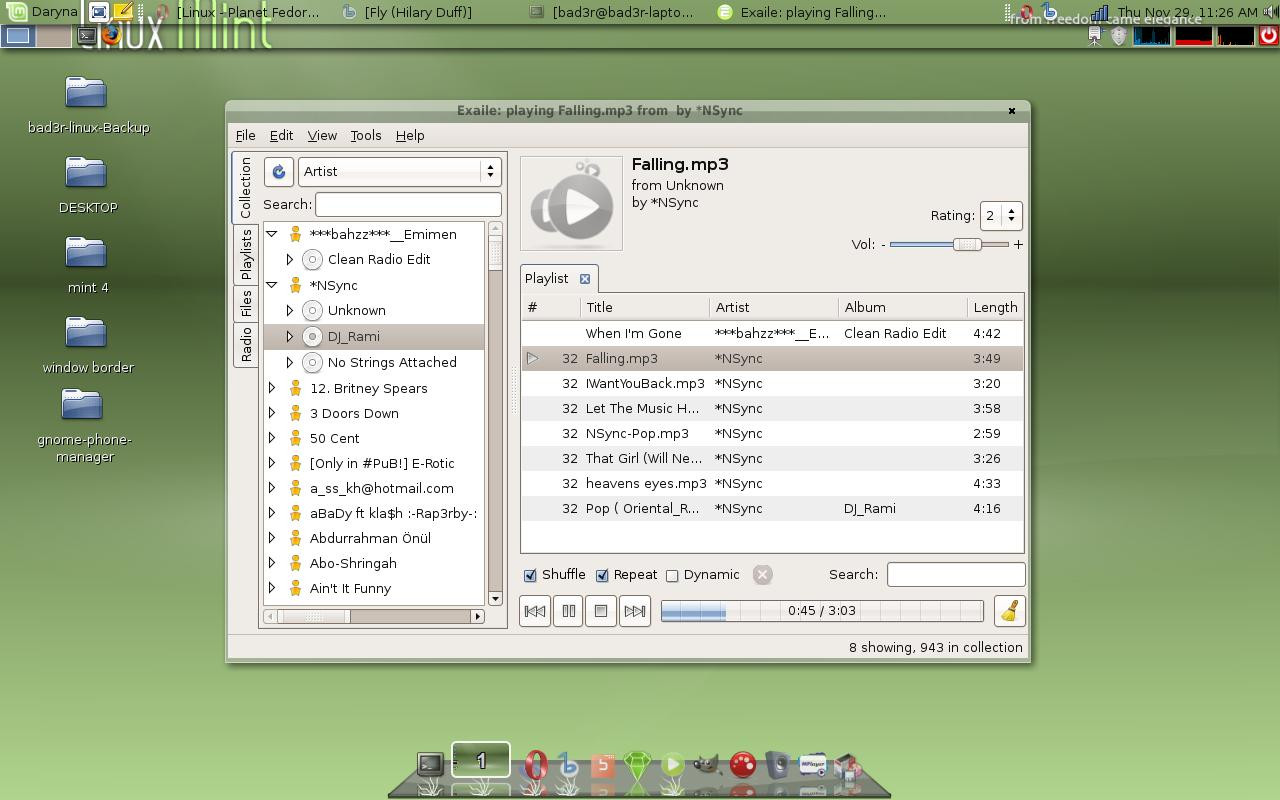Viewport: 1280px width, 800px height.
Task: Click artist icon beside 50 Cent
Action: point(296,438)
